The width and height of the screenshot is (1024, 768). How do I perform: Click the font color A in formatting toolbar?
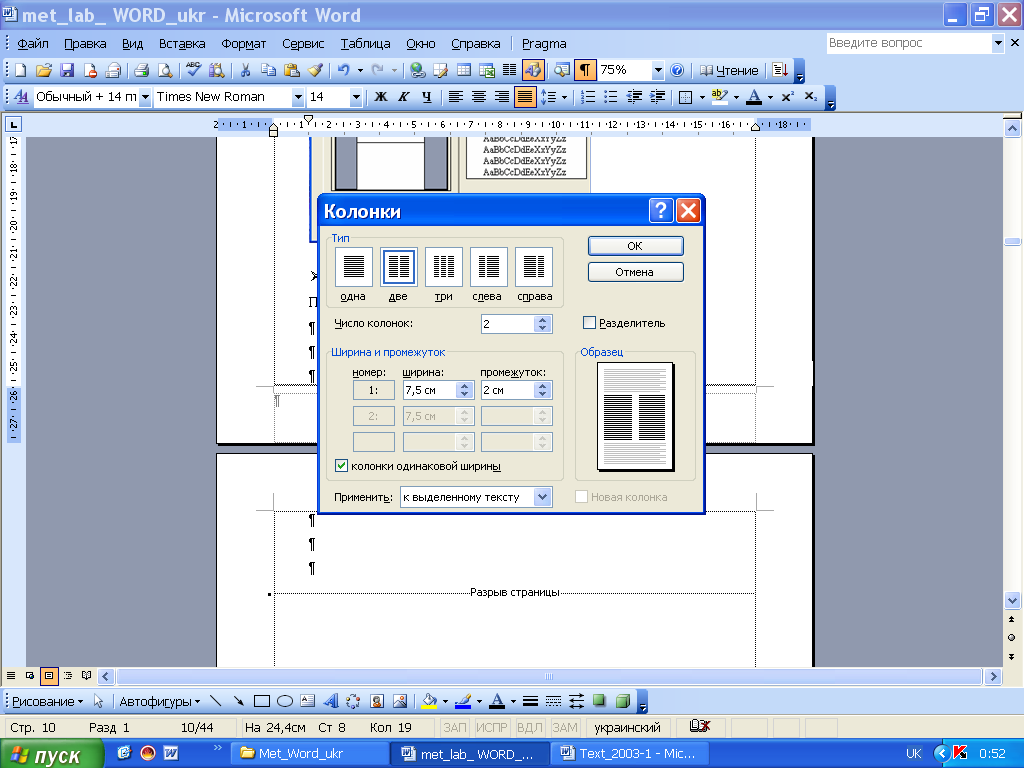[754, 97]
